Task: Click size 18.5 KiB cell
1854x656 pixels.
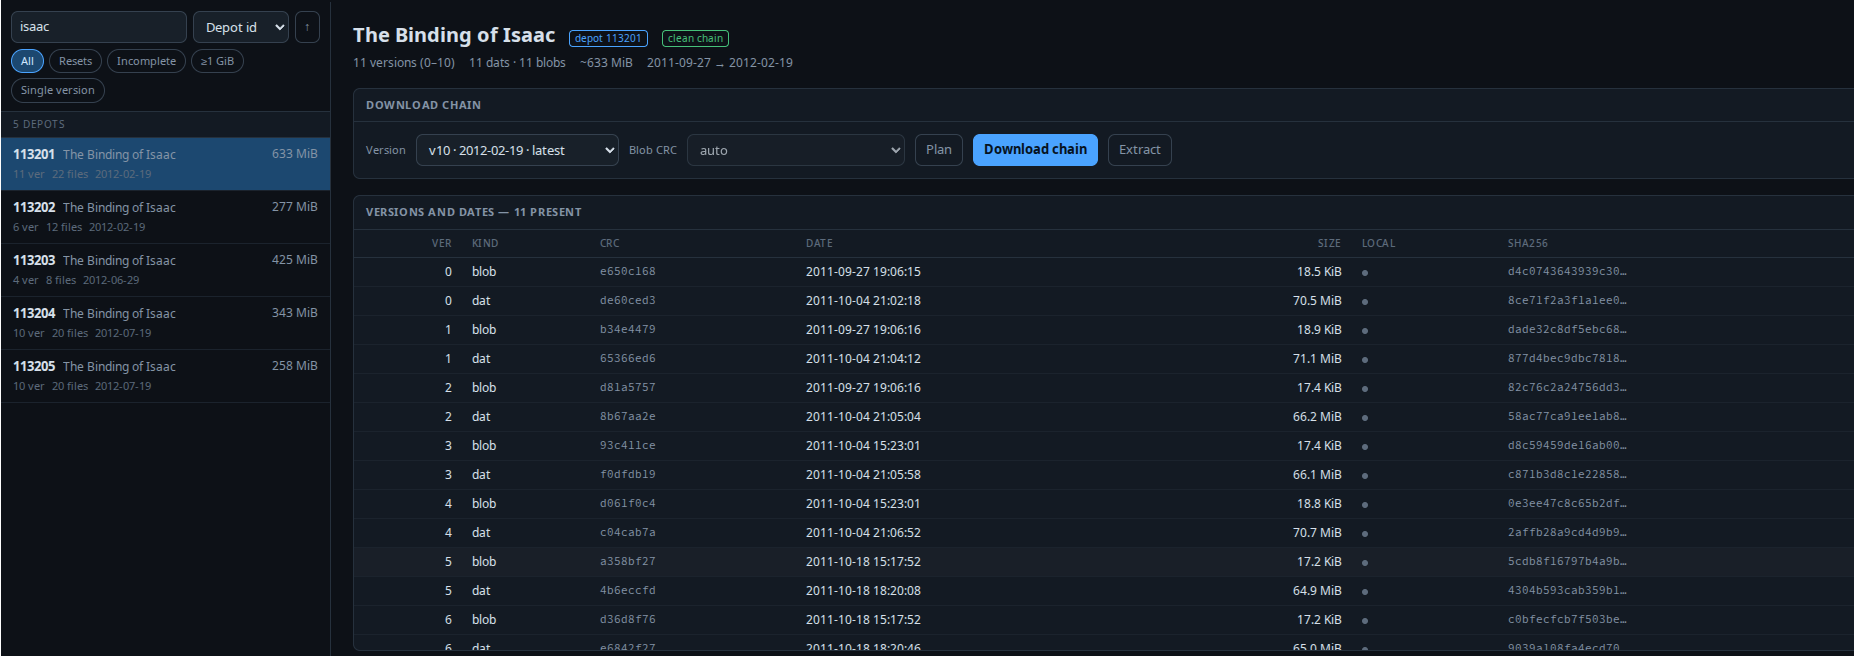Action: coord(1319,272)
